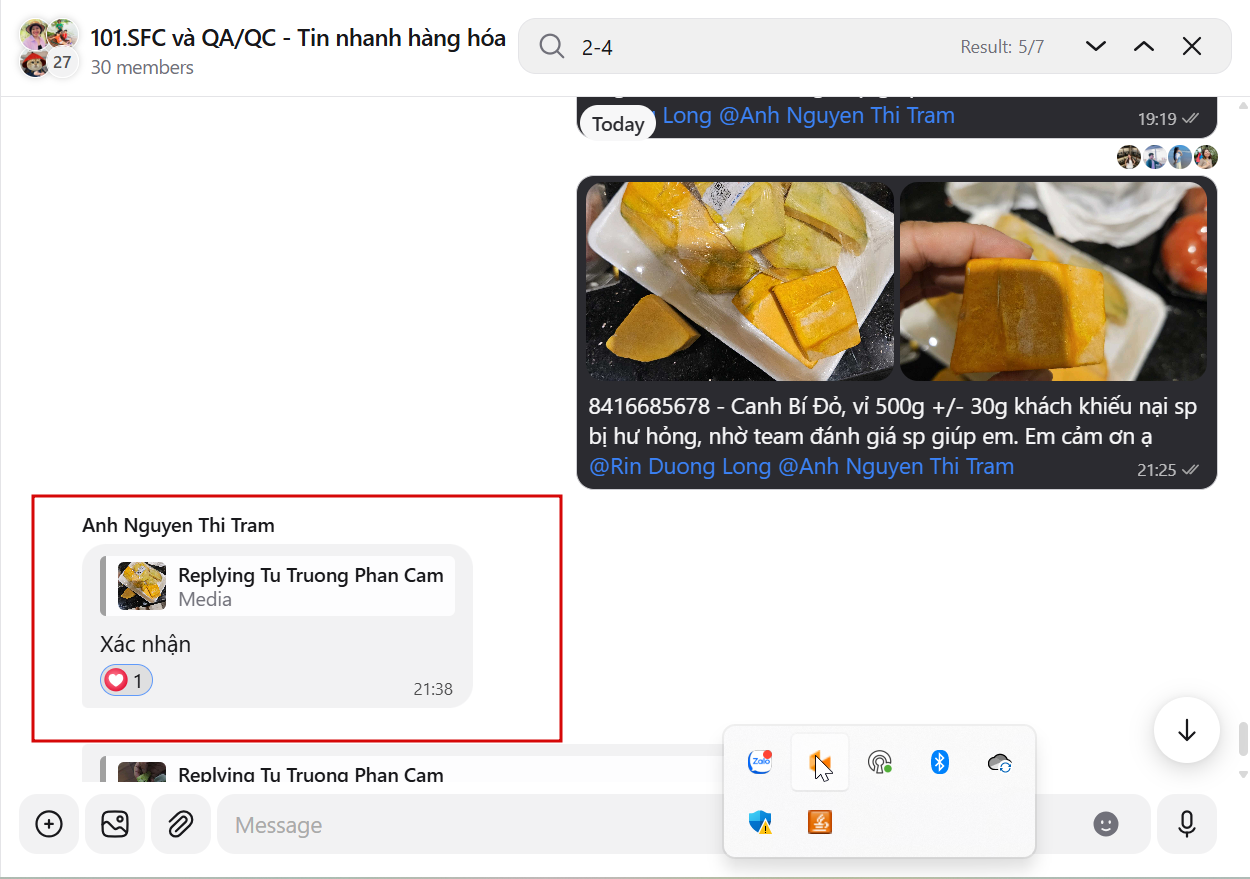Open the Java tray icon
The width and height of the screenshot is (1250, 879).
pos(820,822)
